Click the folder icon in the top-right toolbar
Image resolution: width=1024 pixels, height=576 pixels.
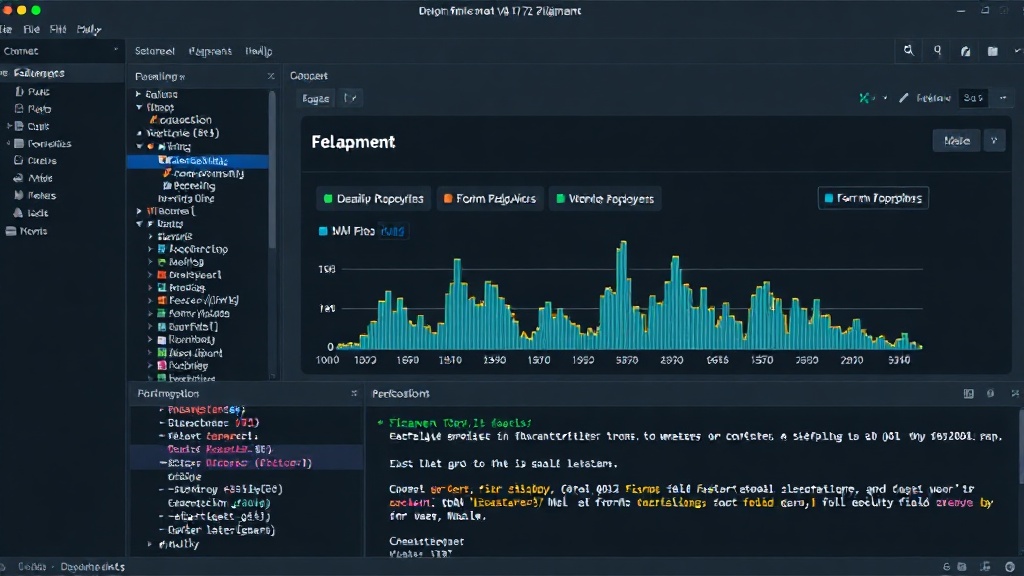[993, 51]
